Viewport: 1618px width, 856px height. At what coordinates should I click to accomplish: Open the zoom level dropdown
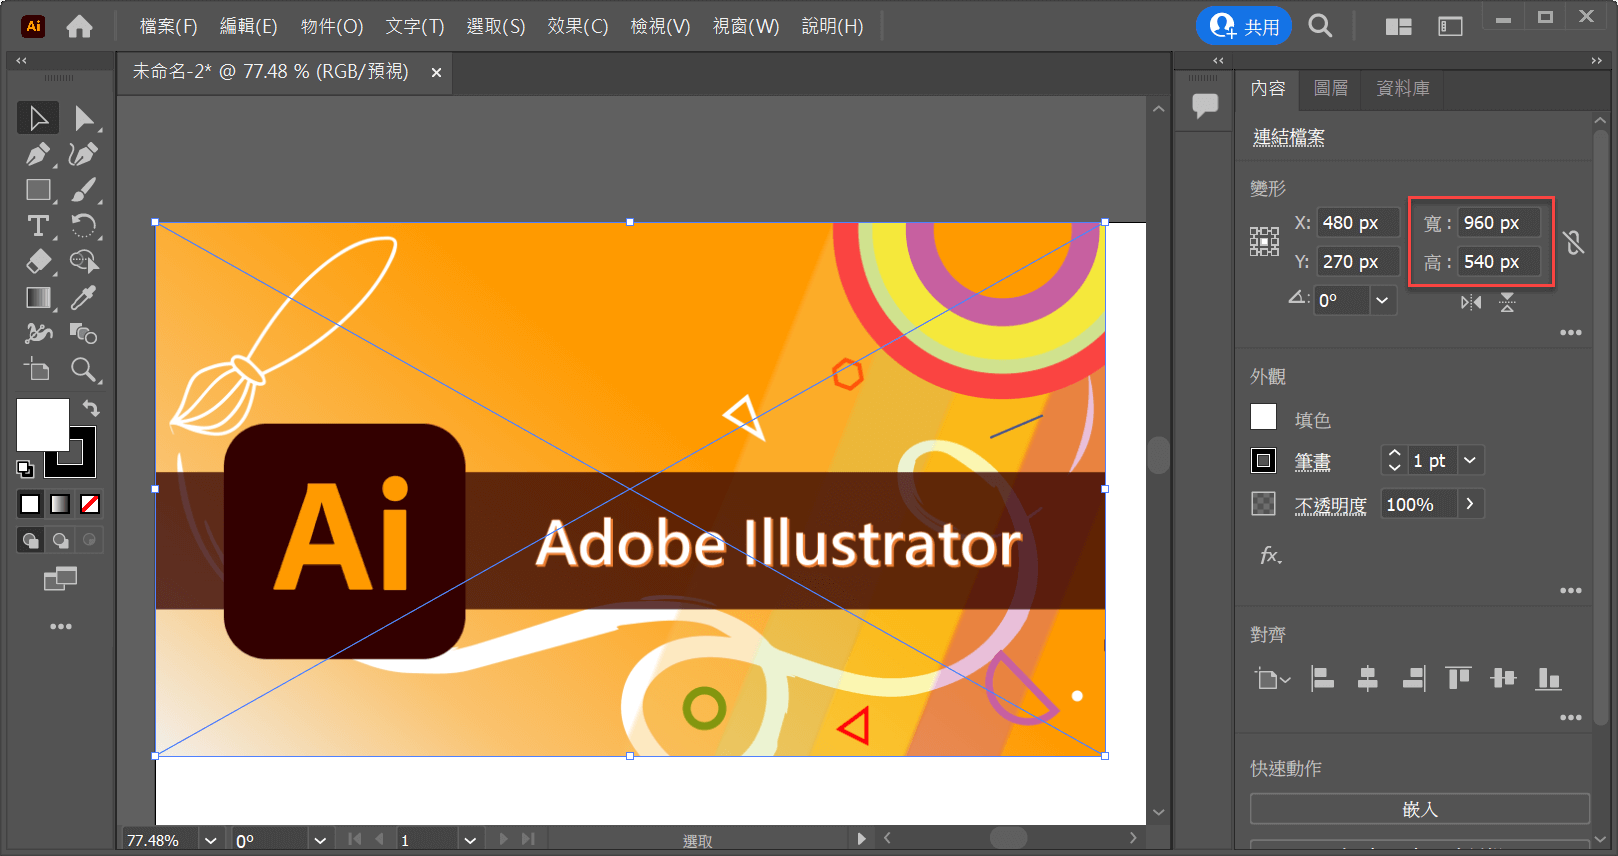[x=210, y=840]
